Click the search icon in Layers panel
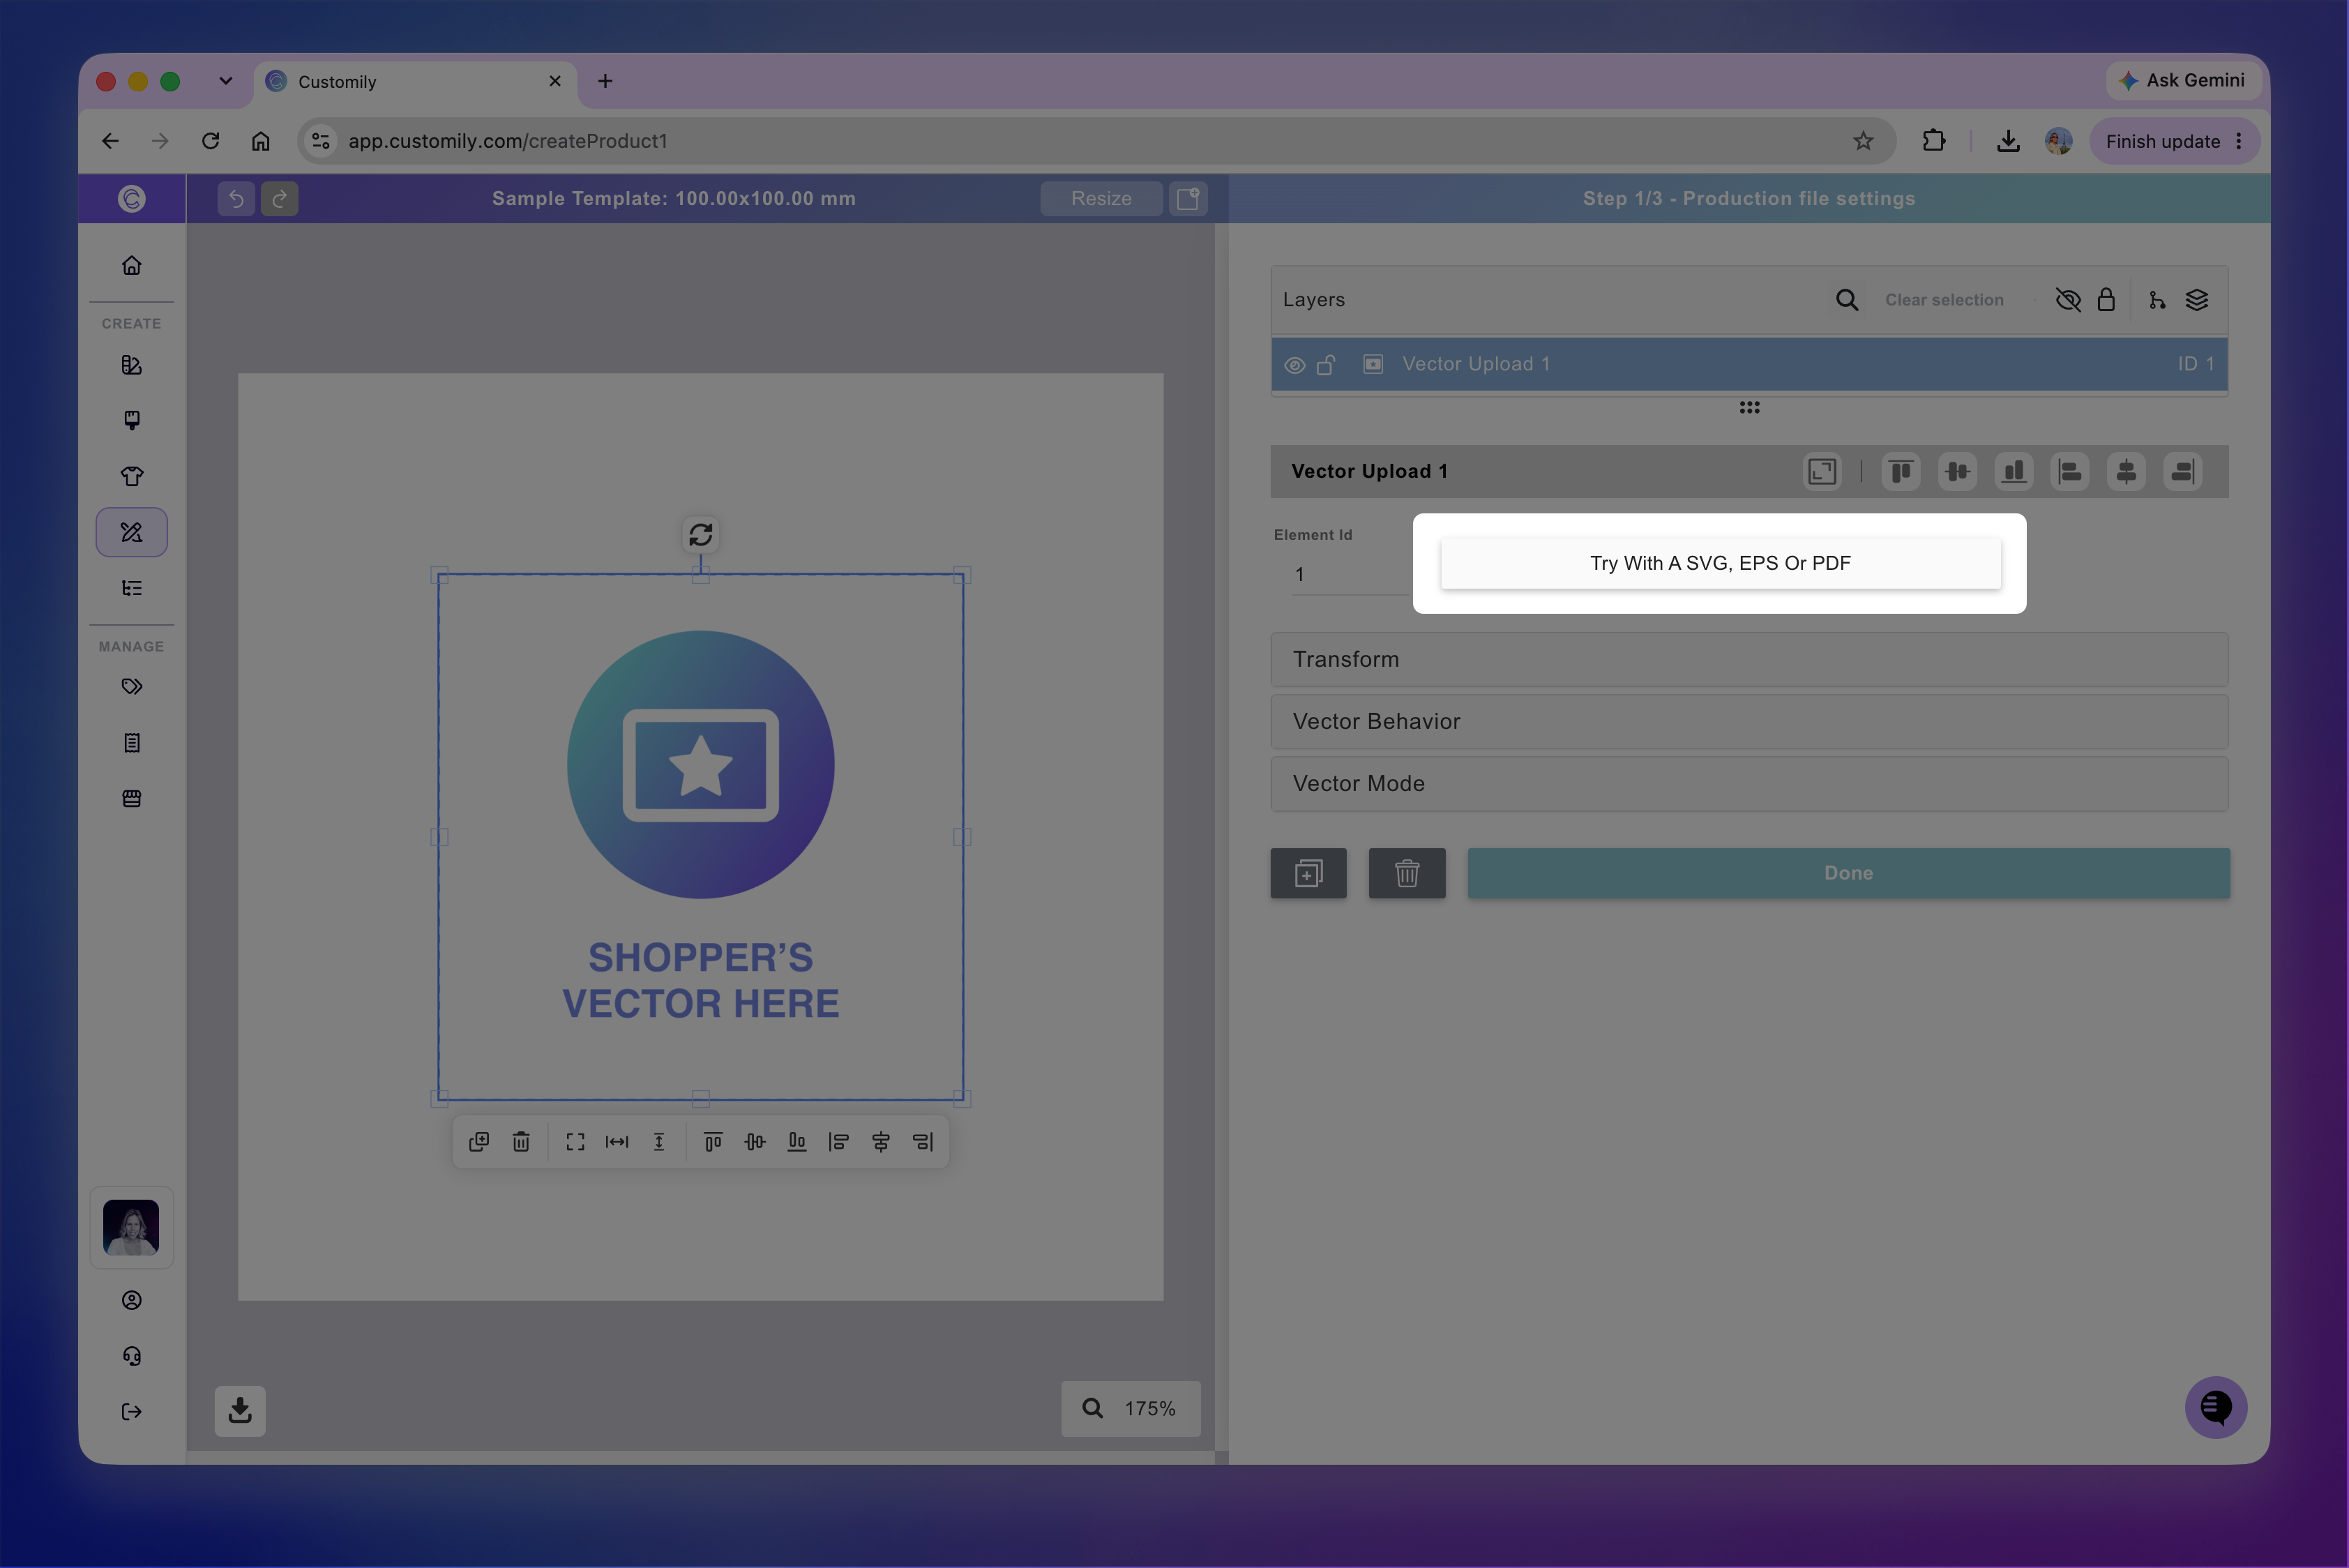The image size is (2349, 1568). [x=1847, y=300]
